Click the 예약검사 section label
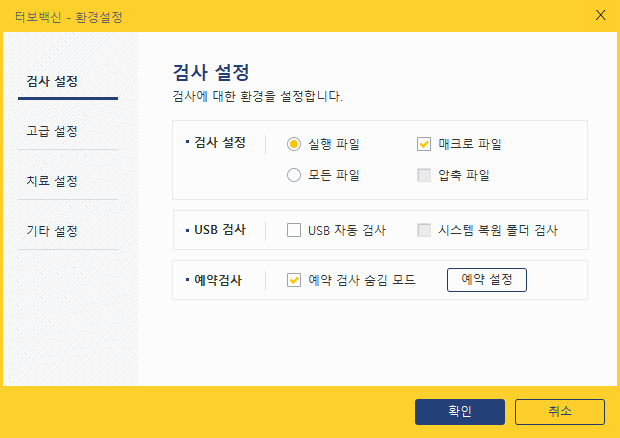This screenshot has width=620, height=438. pos(217,279)
